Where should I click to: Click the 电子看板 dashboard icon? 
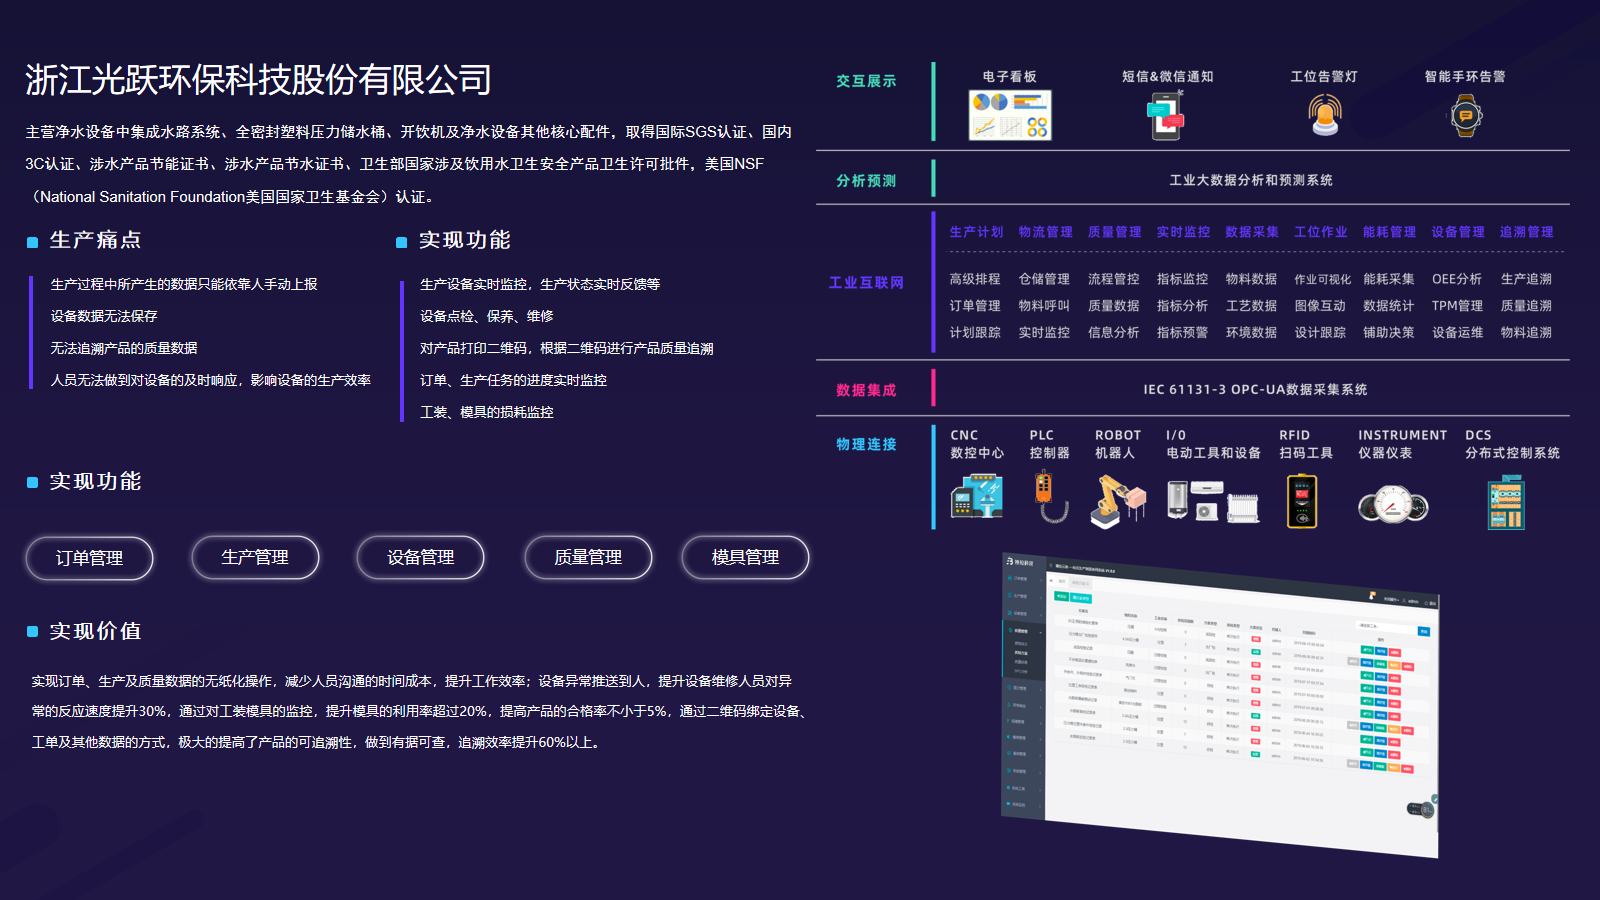[x=1009, y=115]
